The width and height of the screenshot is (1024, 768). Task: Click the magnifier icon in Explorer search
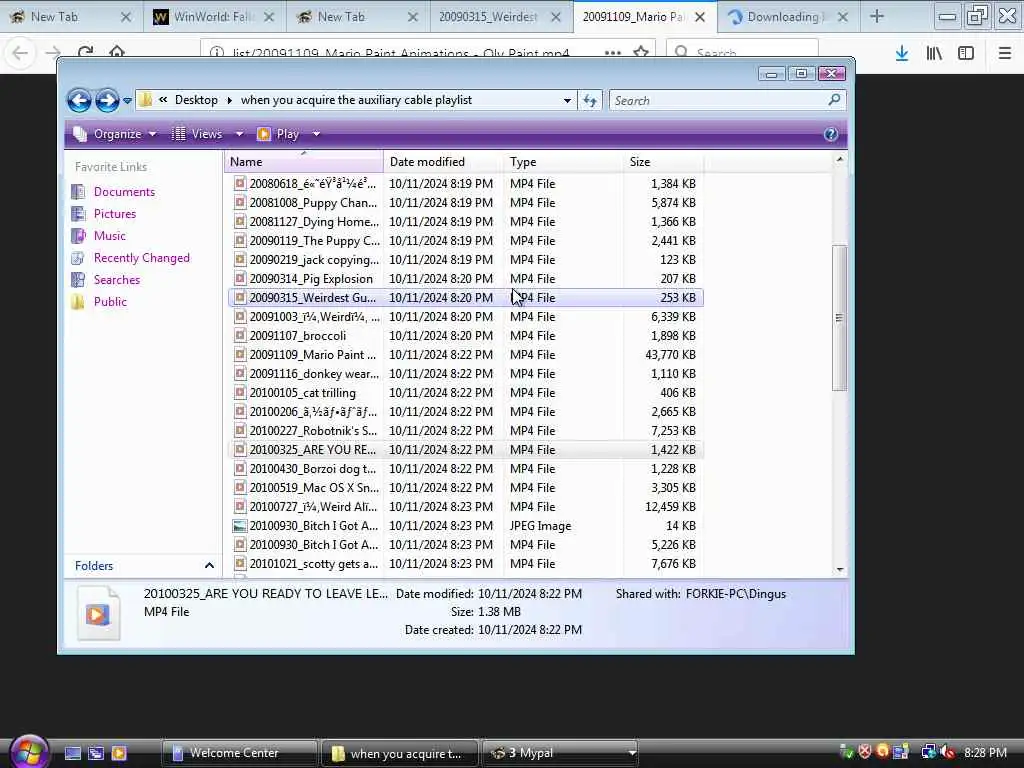(x=834, y=100)
